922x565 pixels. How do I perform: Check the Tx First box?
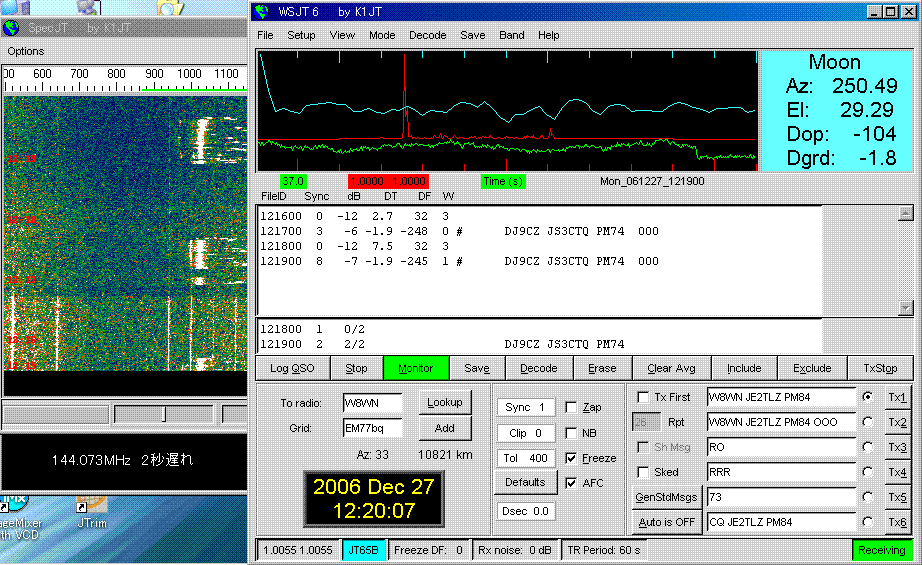643,397
